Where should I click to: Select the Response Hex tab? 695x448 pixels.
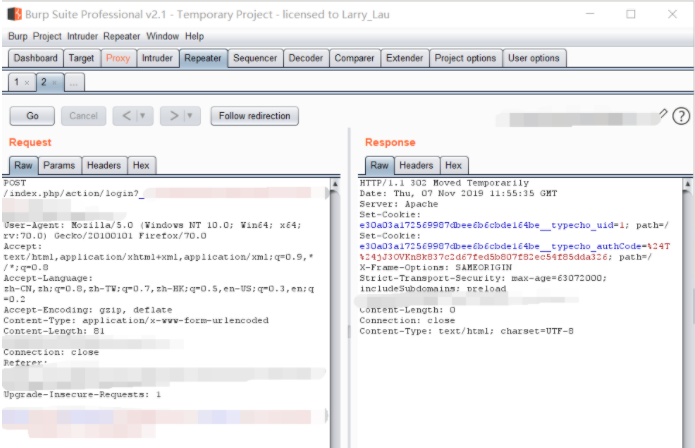point(453,165)
